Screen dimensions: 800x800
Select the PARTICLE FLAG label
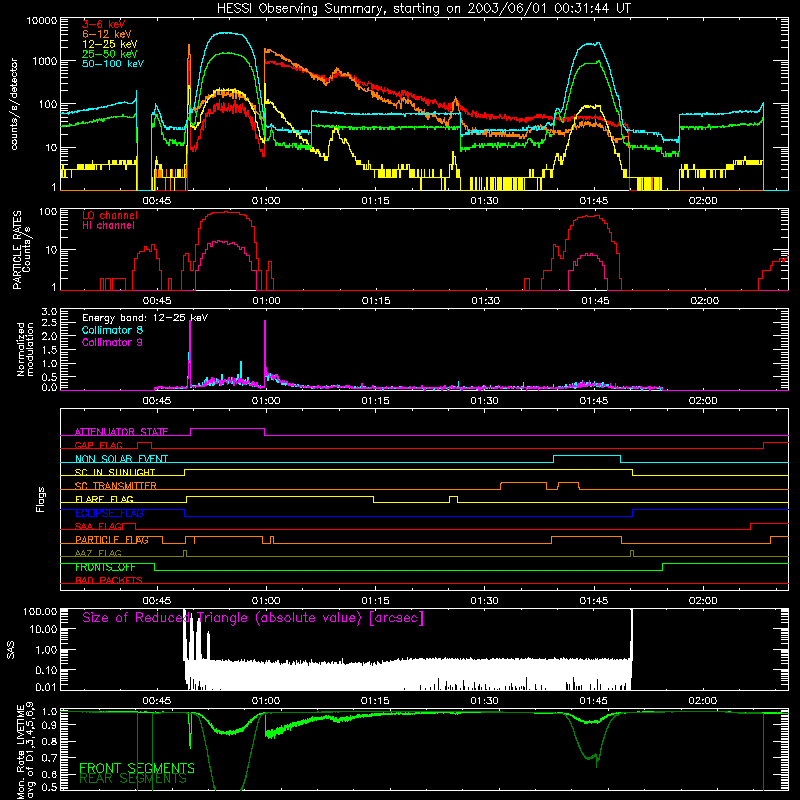(x=112, y=539)
